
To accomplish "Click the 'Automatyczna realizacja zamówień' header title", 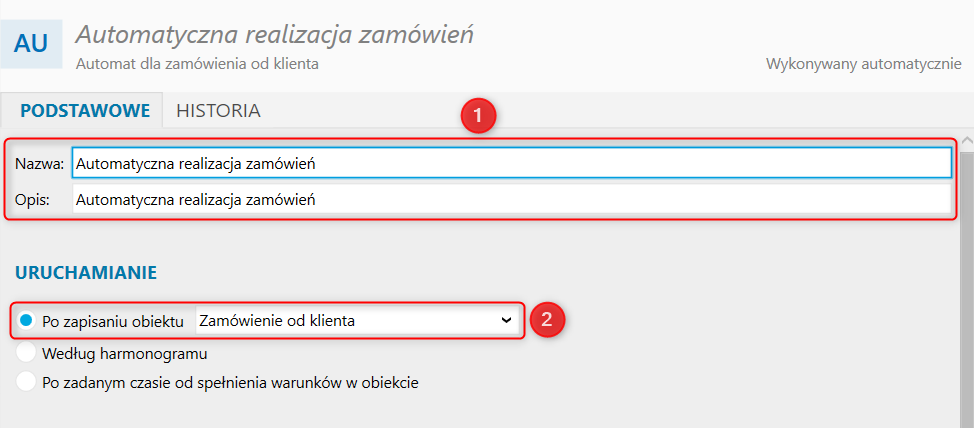I will pyautogui.click(x=275, y=34).
